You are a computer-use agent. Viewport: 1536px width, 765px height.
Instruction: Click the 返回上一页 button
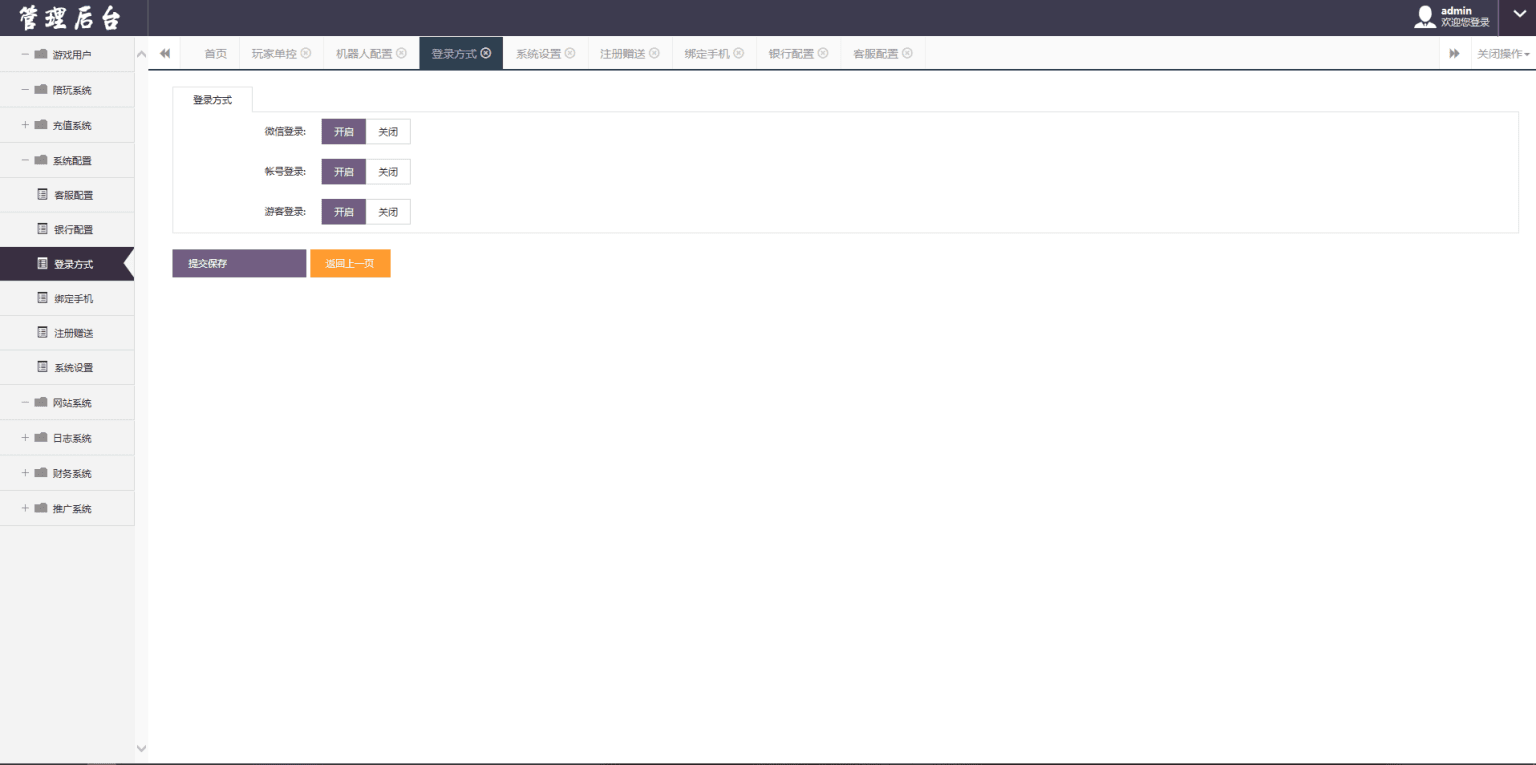click(350, 263)
